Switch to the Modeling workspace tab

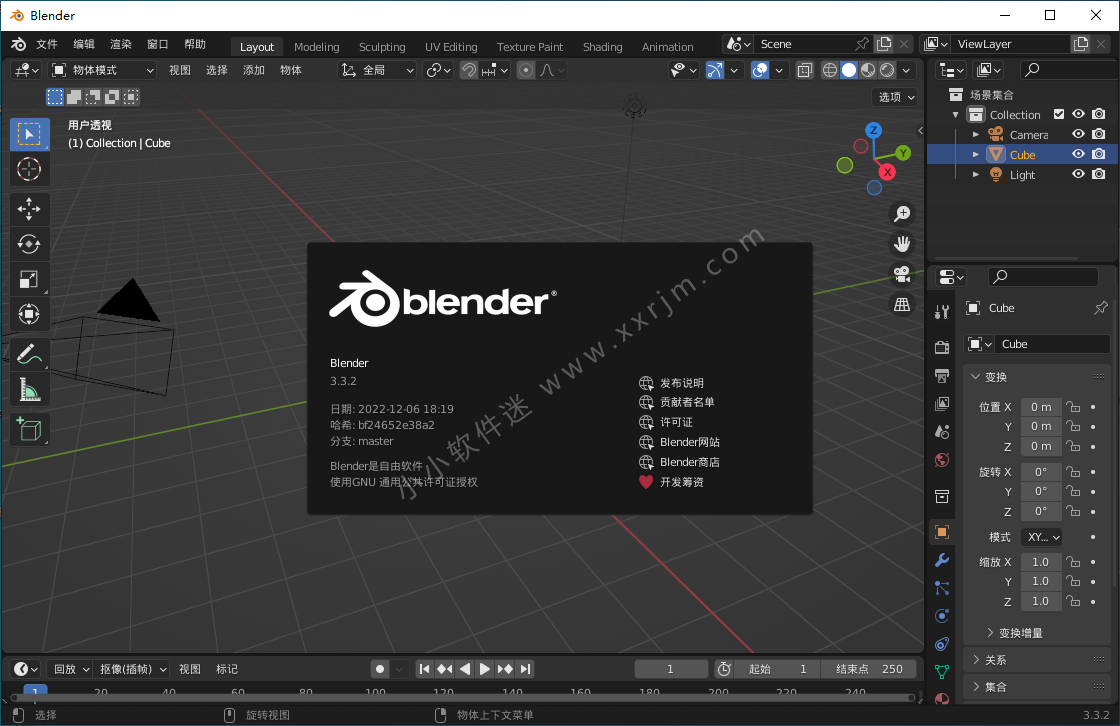(316, 46)
